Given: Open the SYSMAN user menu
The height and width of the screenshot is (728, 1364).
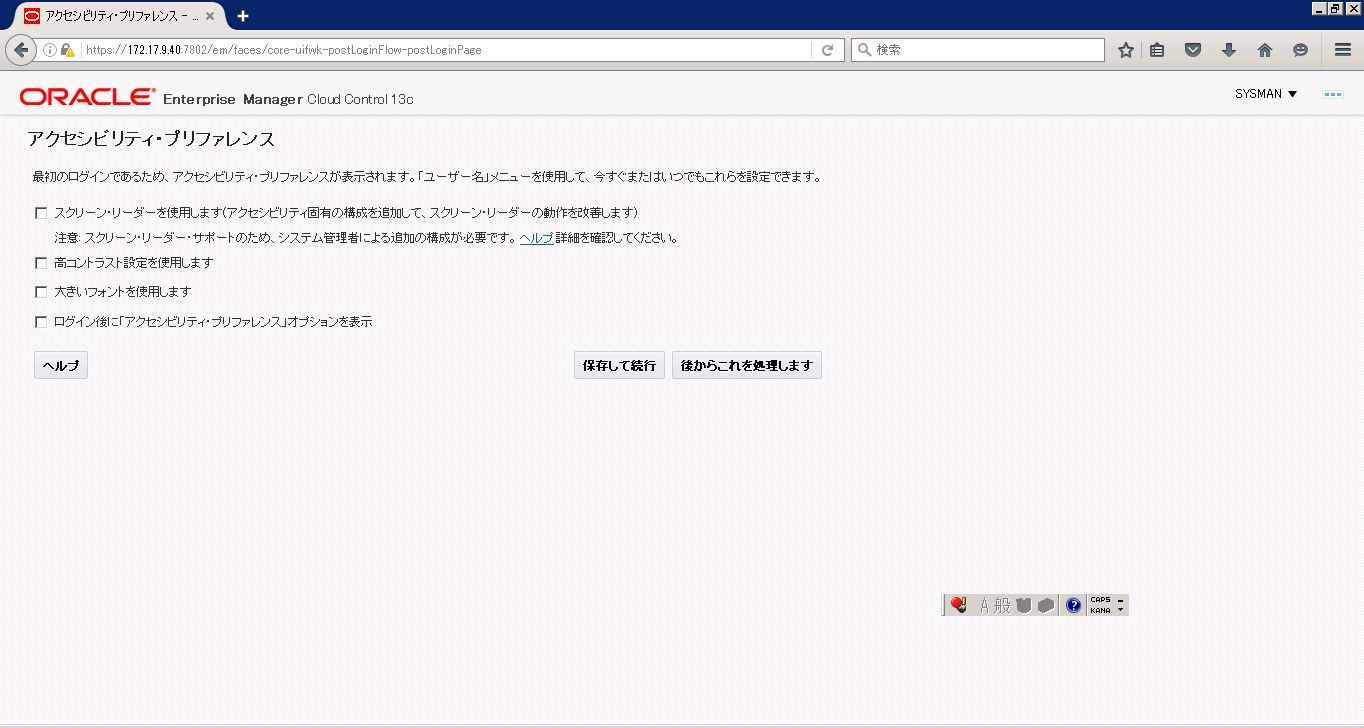Looking at the screenshot, I should tap(1266, 94).
